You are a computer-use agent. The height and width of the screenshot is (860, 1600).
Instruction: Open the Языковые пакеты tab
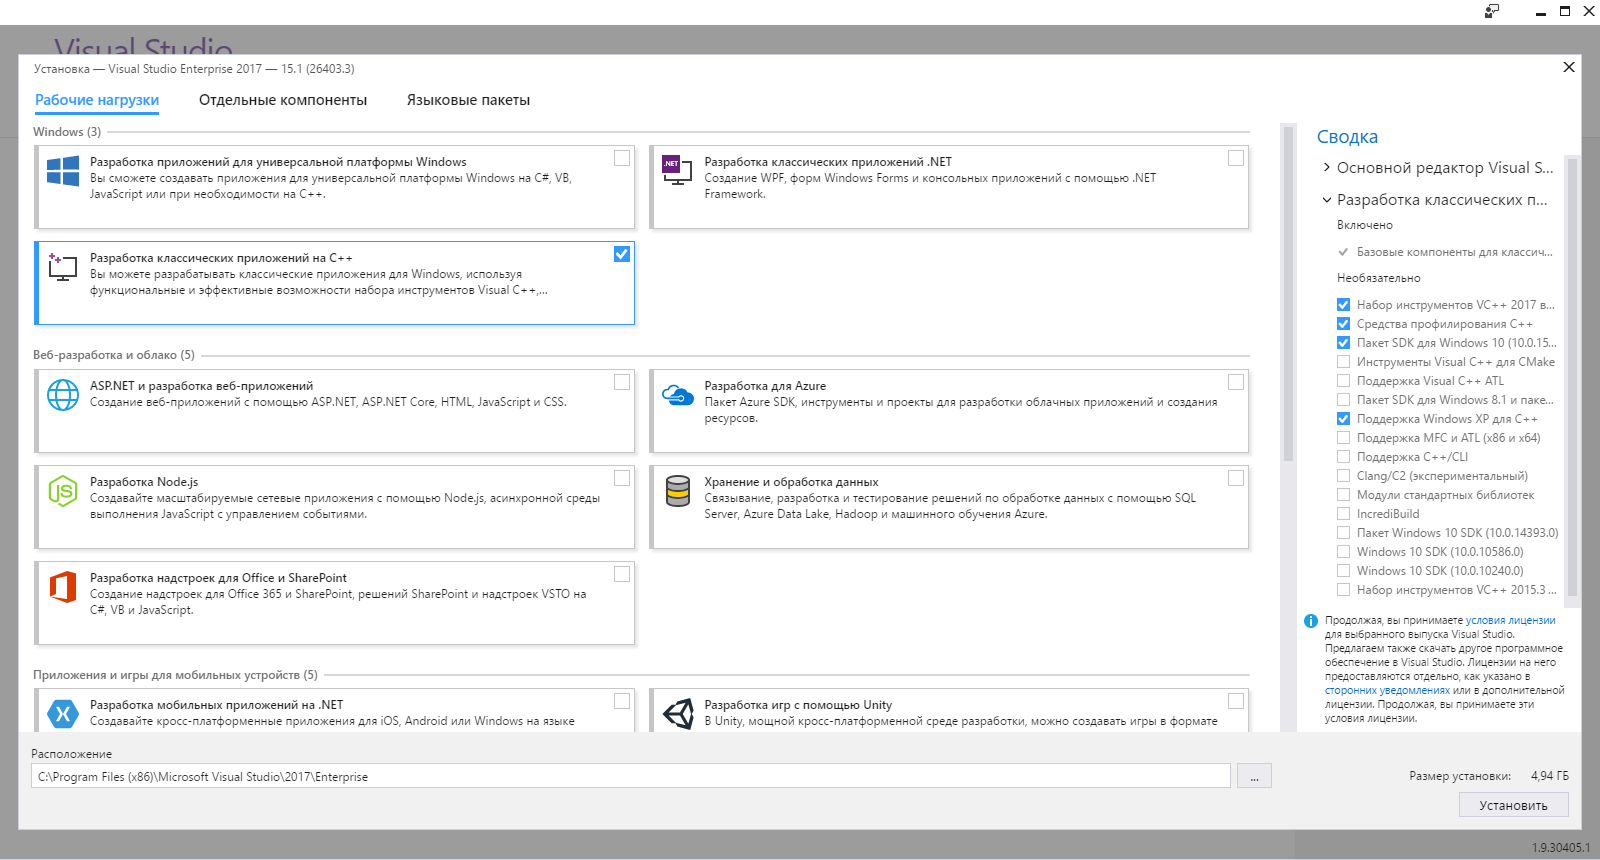coord(468,100)
